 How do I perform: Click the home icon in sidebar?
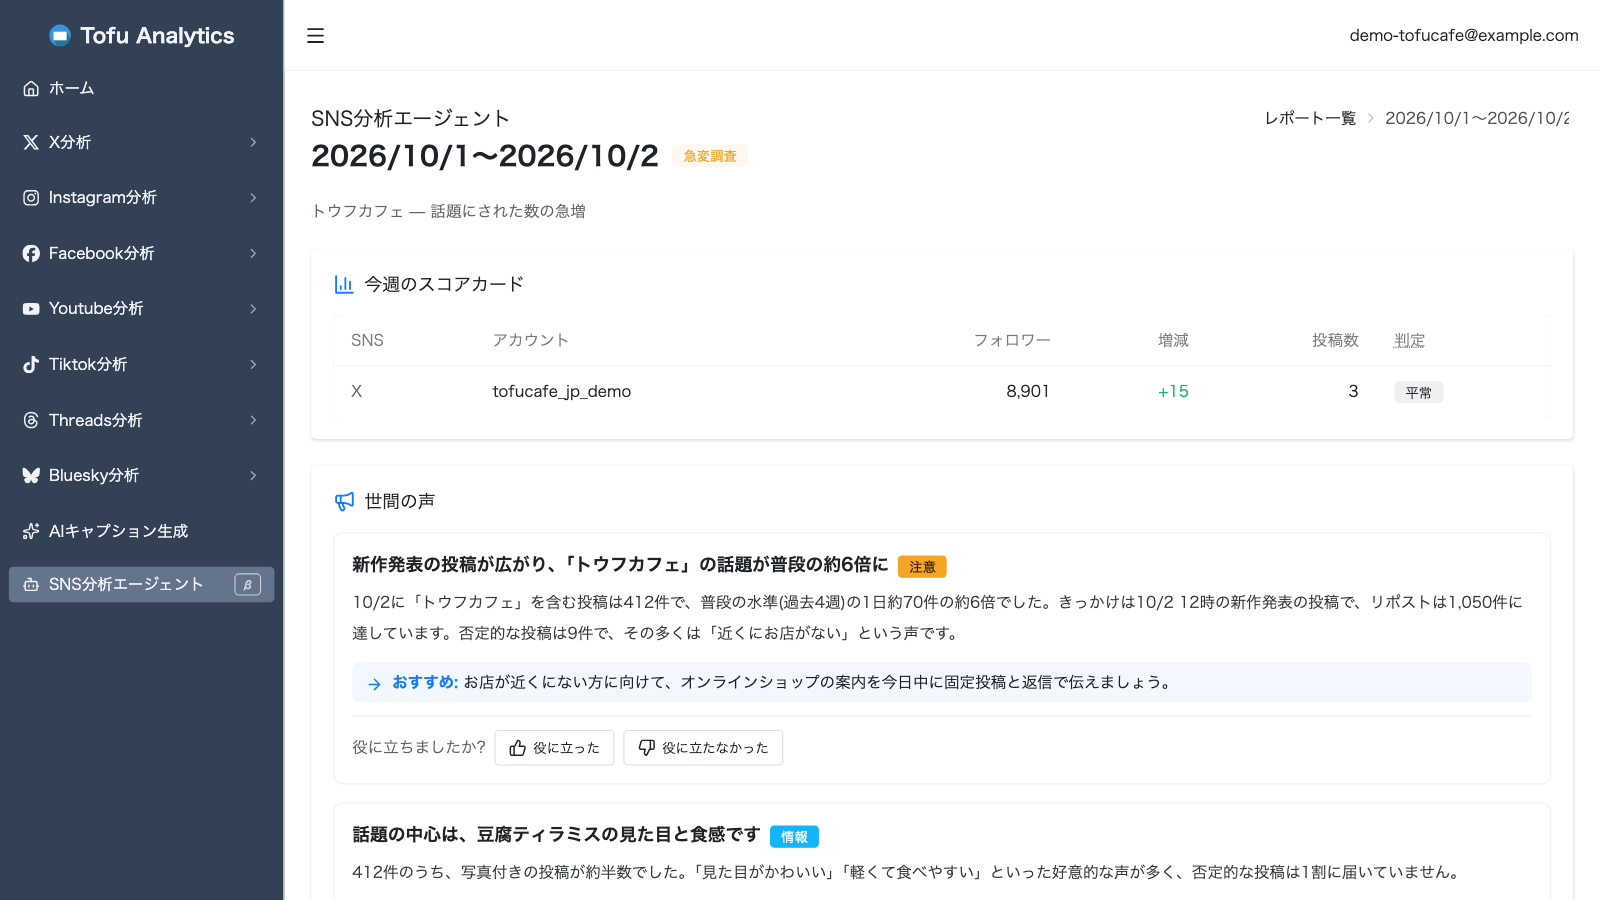click(31, 88)
